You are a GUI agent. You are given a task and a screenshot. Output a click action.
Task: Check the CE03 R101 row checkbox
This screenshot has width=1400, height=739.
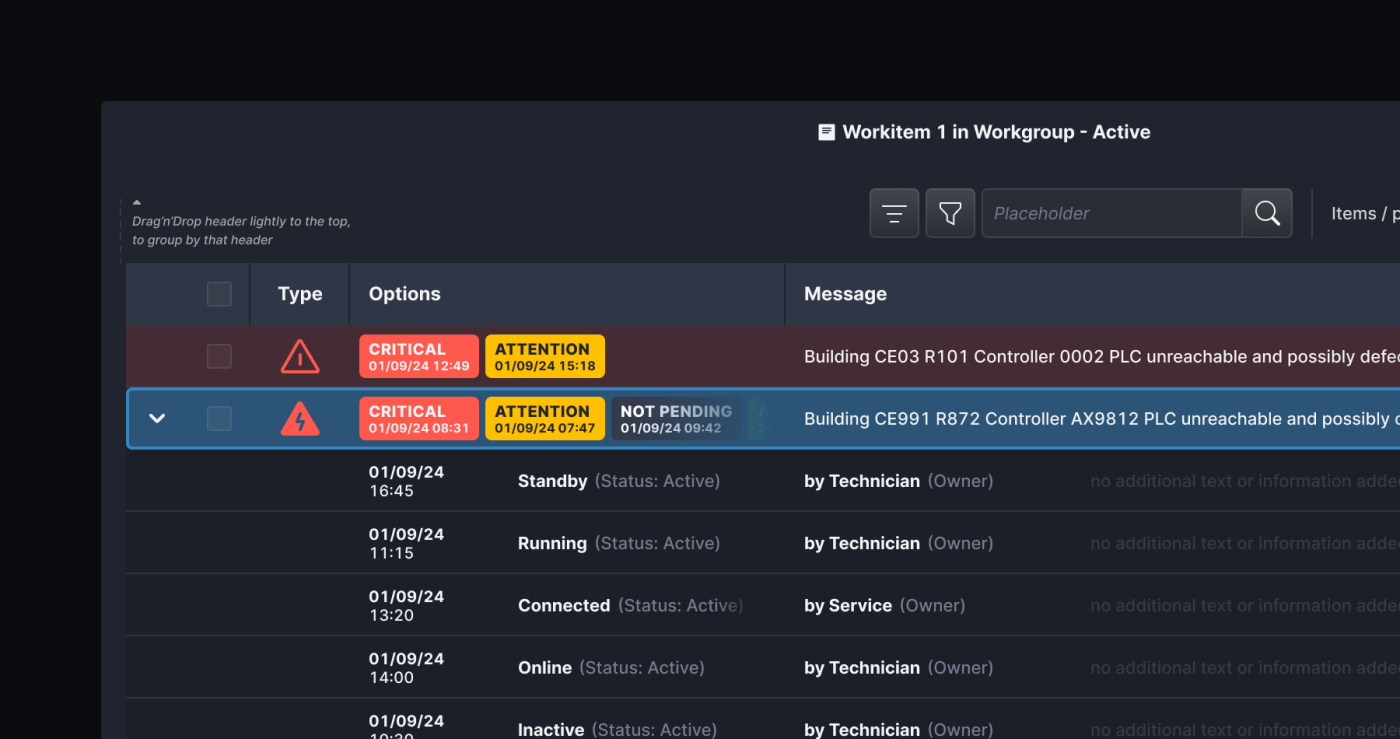[x=219, y=357]
